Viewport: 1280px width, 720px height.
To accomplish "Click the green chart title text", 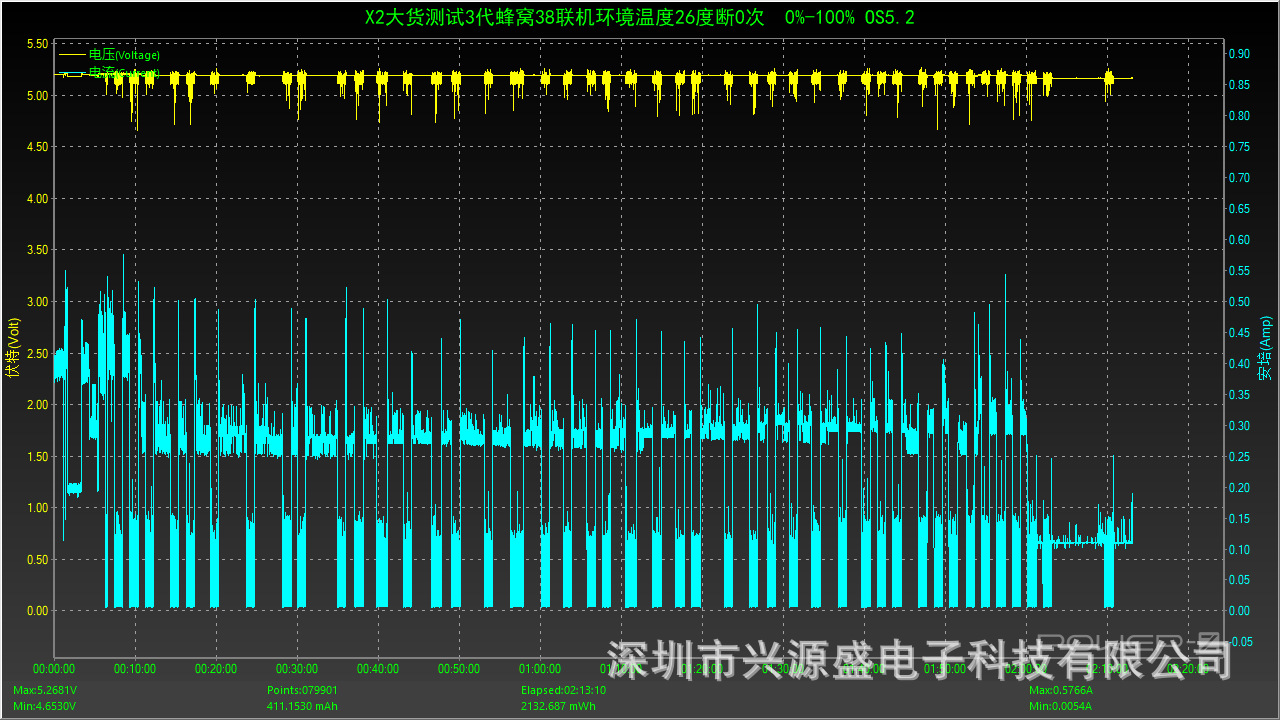I will tap(640, 17).
